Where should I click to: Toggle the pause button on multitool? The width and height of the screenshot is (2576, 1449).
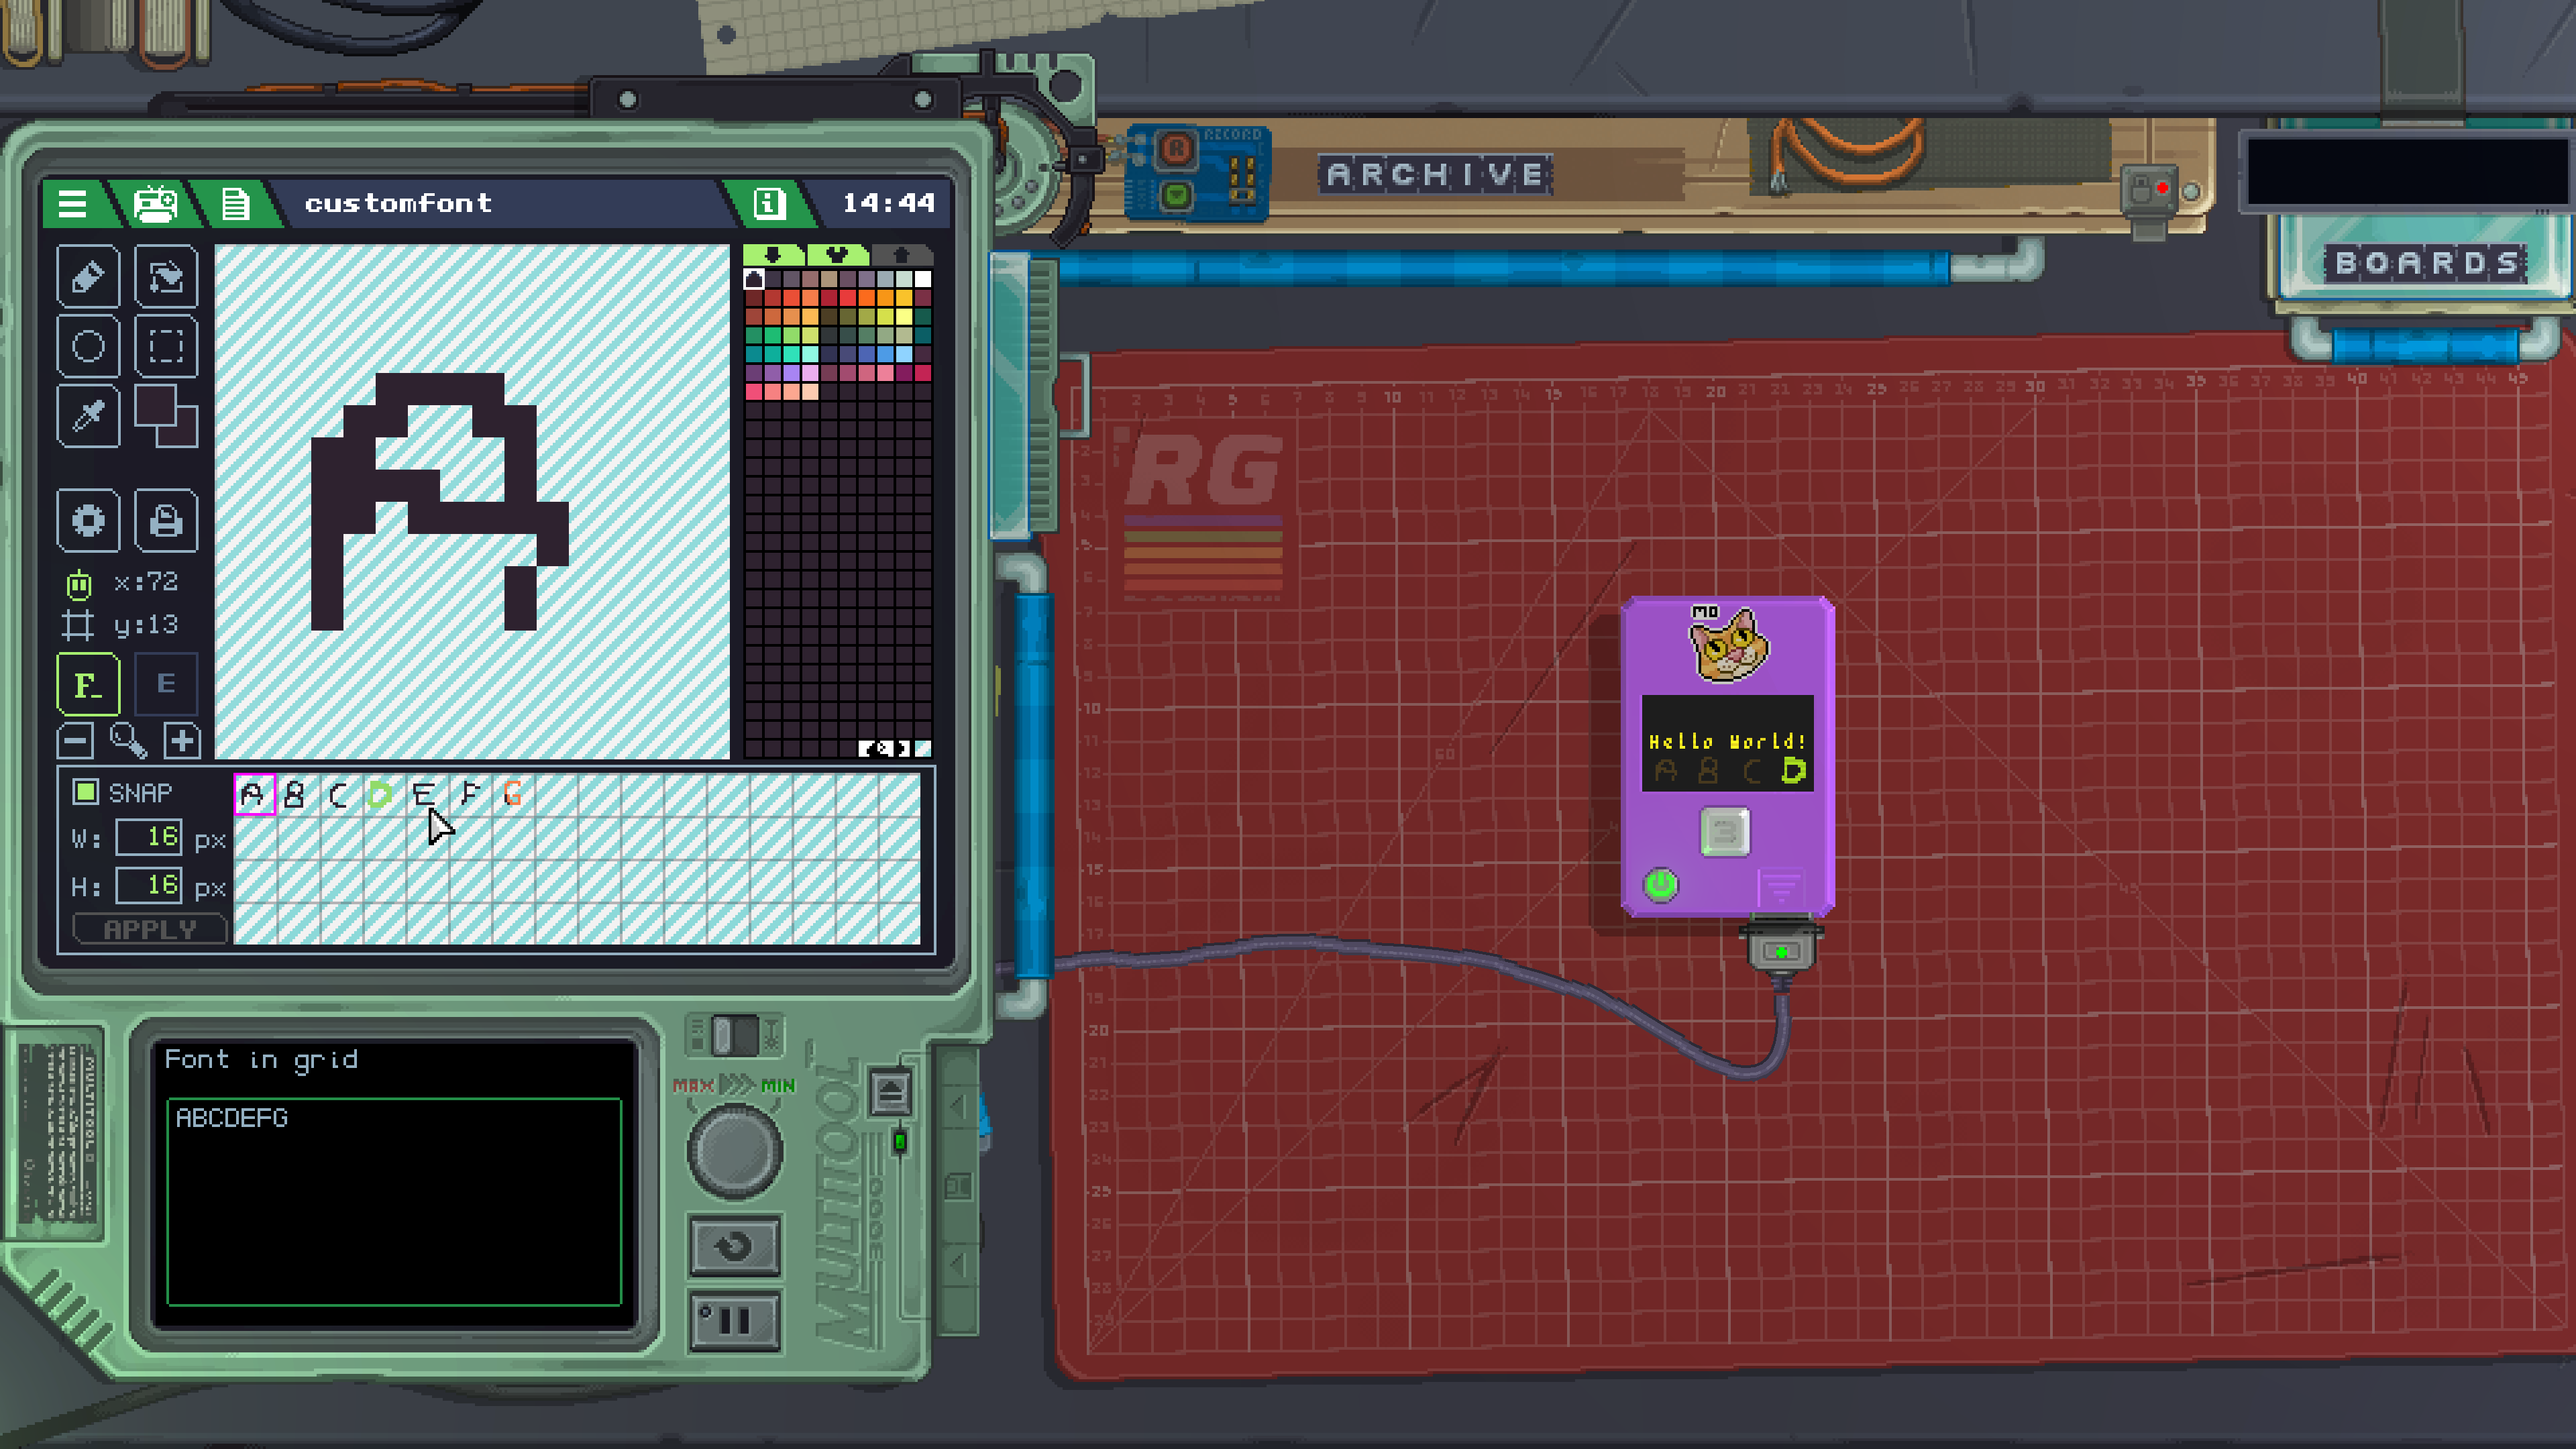pyautogui.click(x=735, y=1320)
